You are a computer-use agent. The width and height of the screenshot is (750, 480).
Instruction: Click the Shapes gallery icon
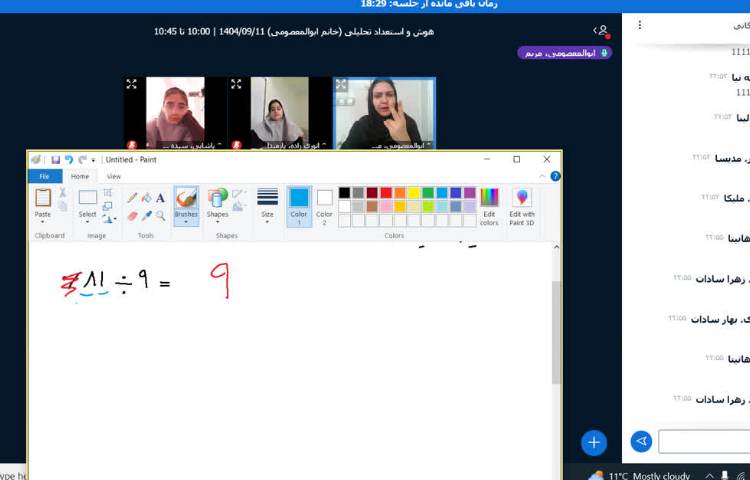[217, 198]
